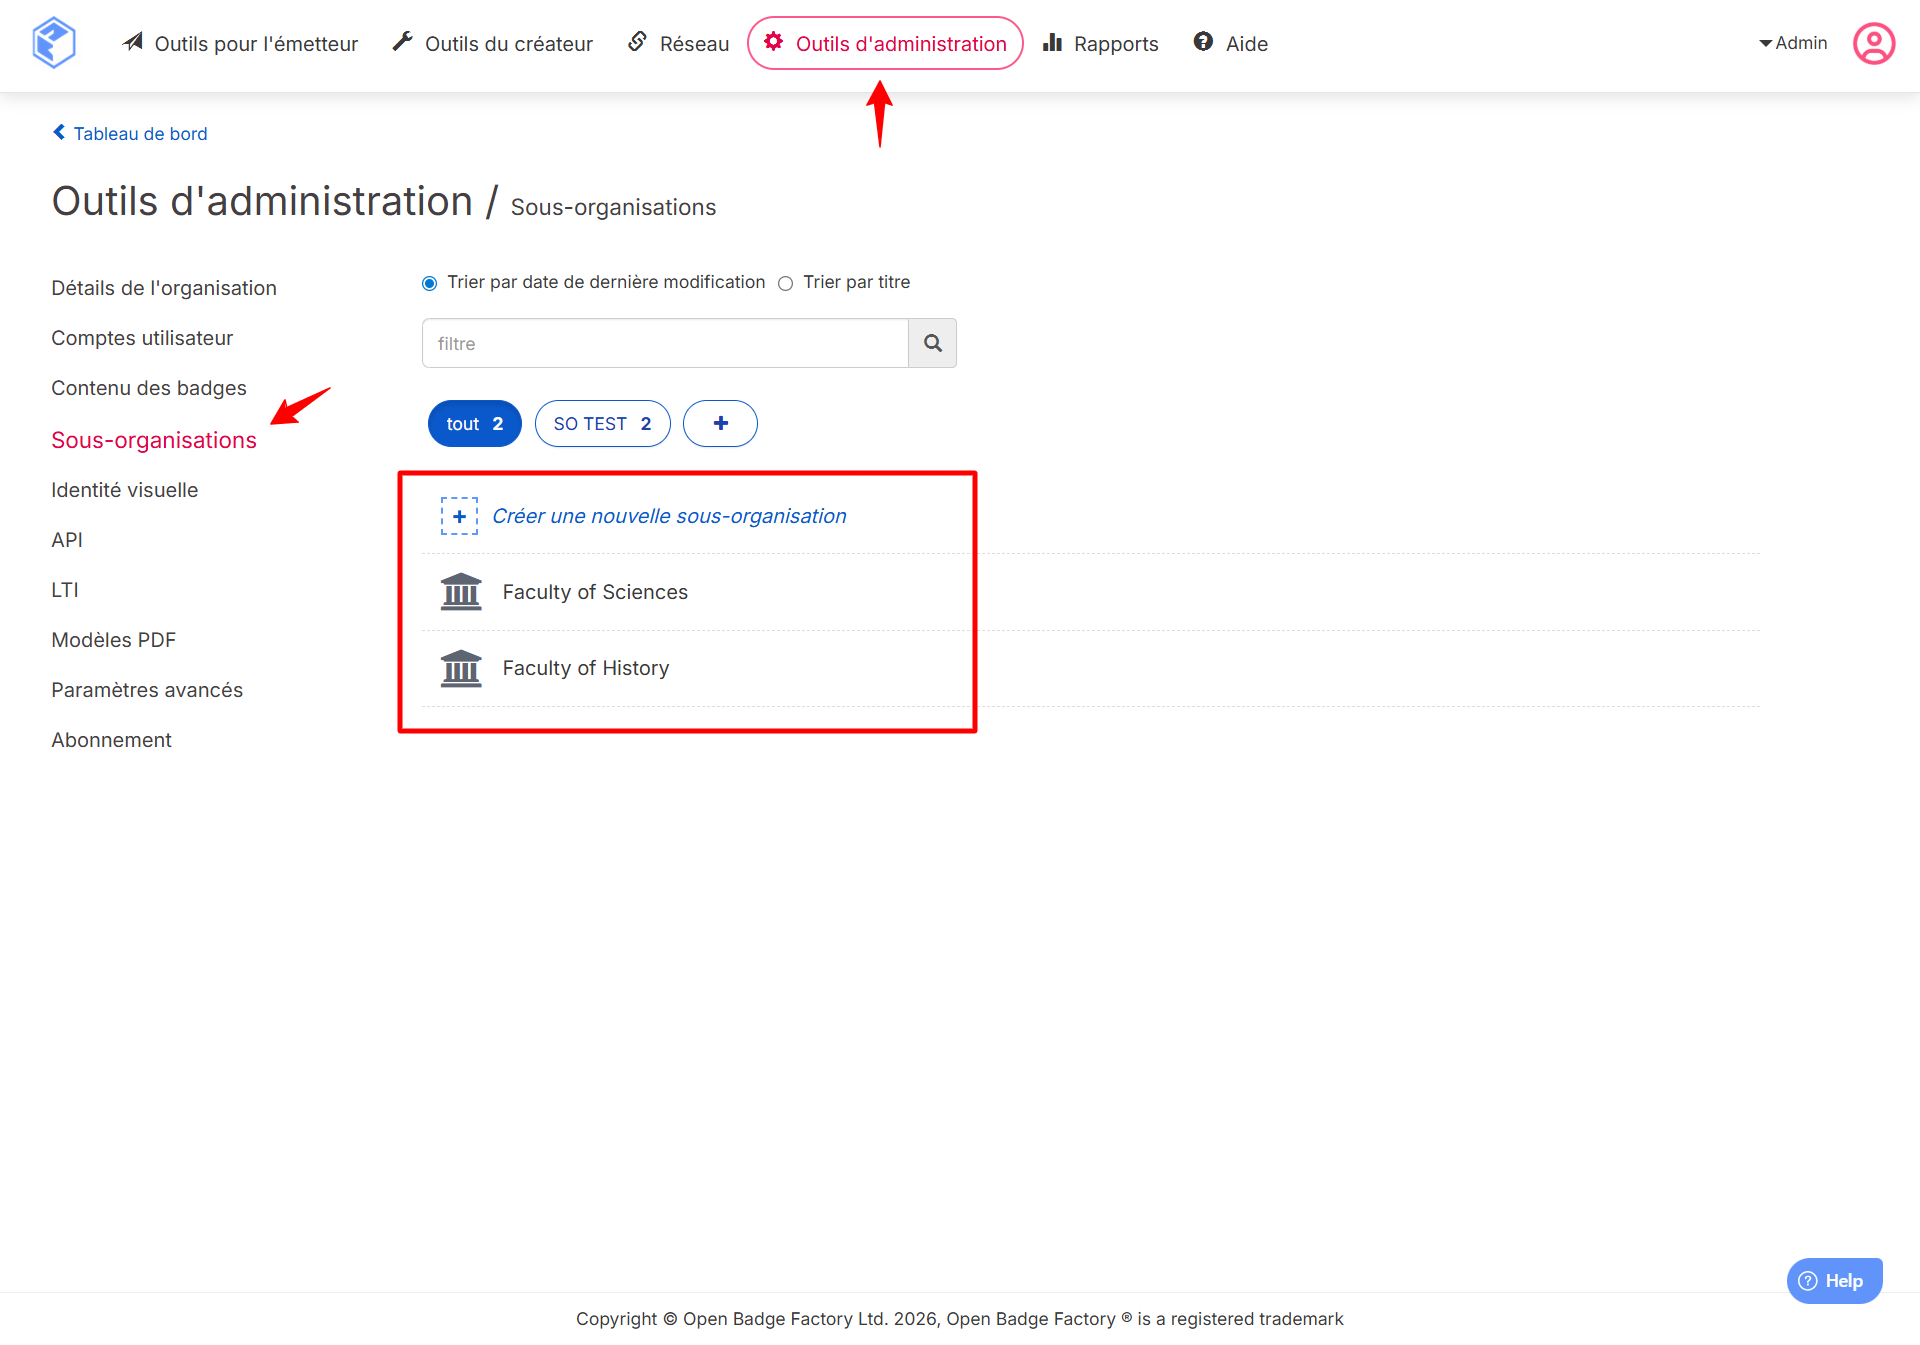Click the Faculty of History building icon
This screenshot has width=1920, height=1345.
[461, 668]
